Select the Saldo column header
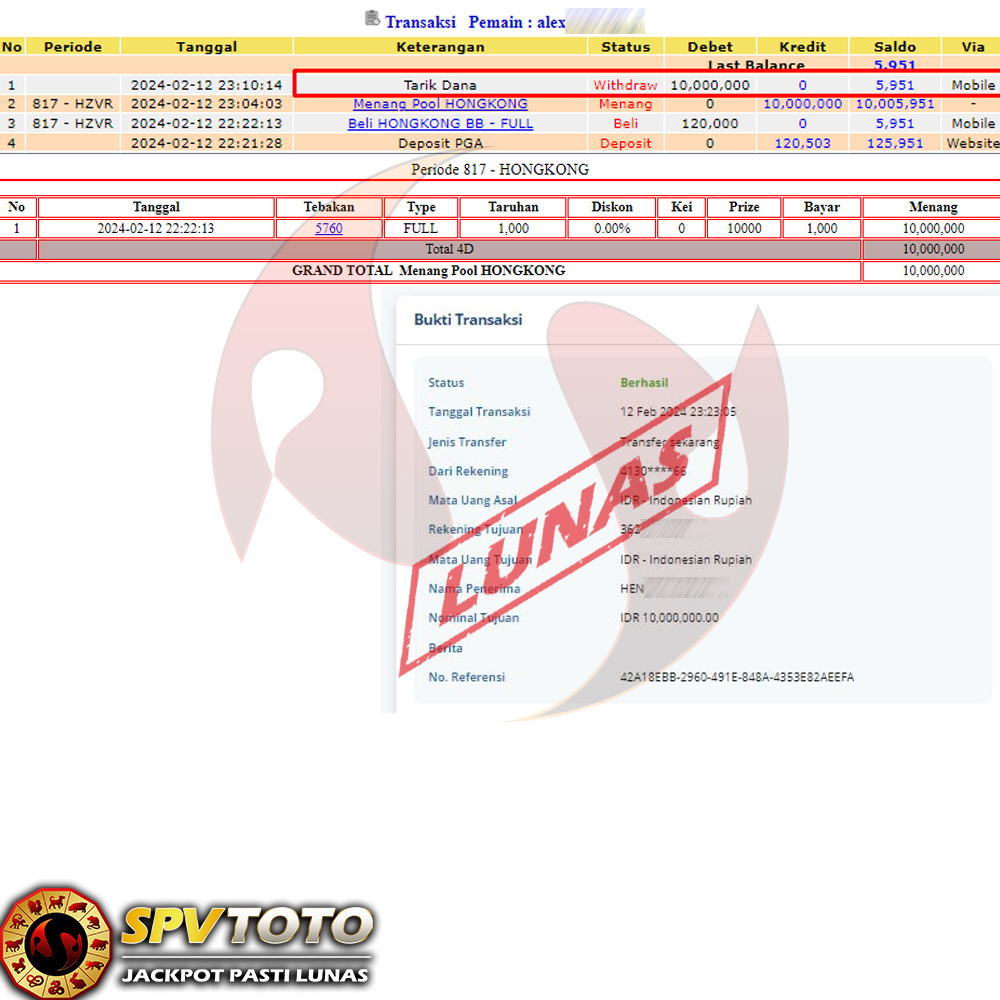Viewport: 1000px width, 1000px height. click(894, 47)
